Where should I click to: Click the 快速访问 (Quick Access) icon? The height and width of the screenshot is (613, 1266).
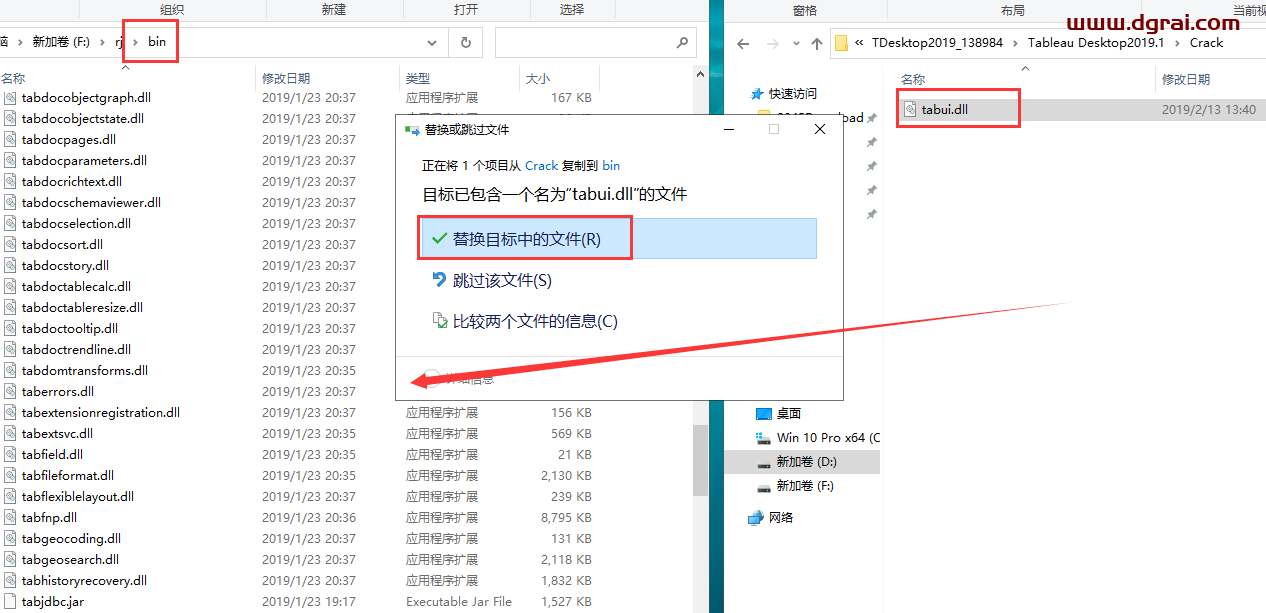[x=757, y=93]
